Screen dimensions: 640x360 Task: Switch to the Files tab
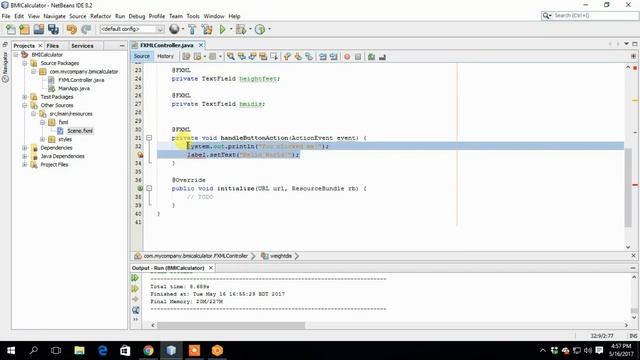[53, 46]
